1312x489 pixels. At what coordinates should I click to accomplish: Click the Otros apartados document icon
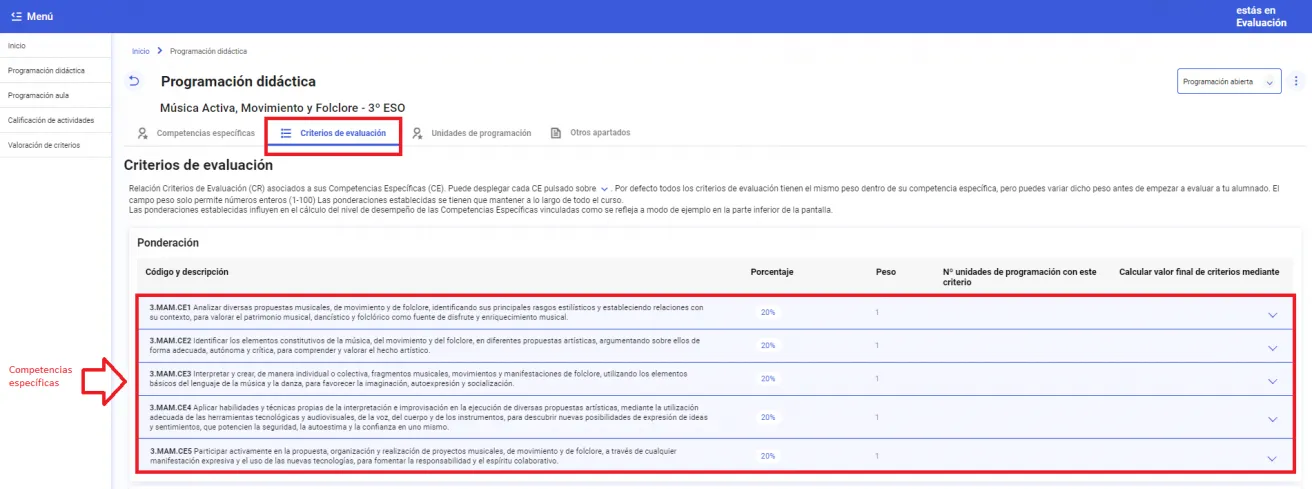point(556,133)
